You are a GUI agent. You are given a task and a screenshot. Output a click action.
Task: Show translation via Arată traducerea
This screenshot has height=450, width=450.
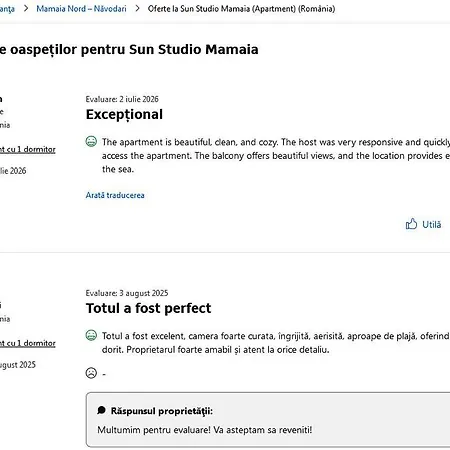click(x=115, y=195)
